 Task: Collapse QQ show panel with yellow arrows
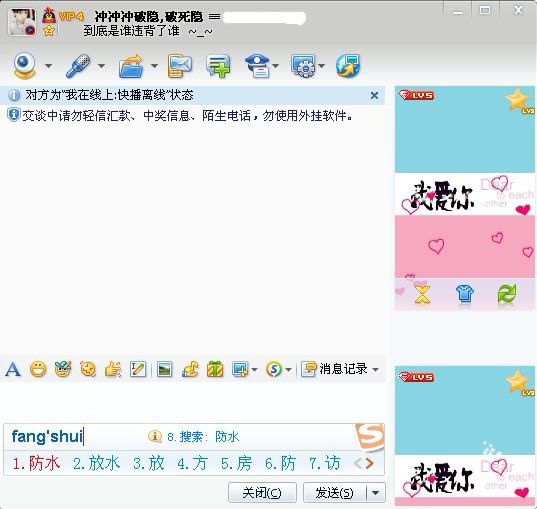[x=422, y=295]
